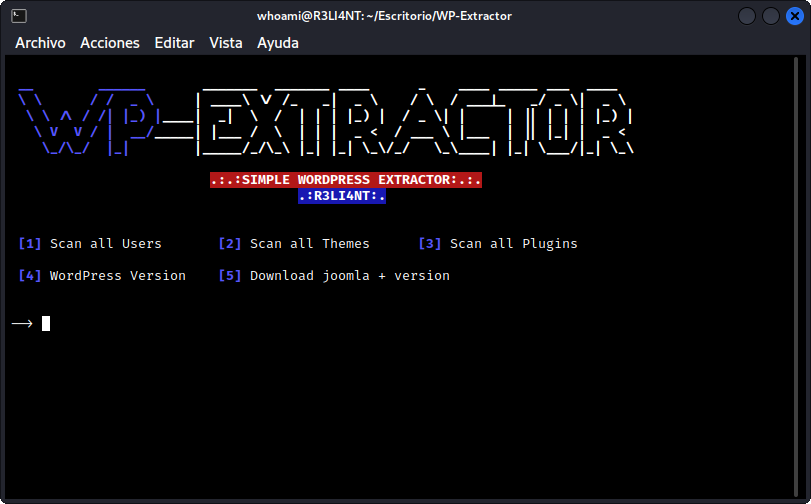The height and width of the screenshot is (504, 811).
Task: Close the terminal window with blue X
Action: (794, 16)
